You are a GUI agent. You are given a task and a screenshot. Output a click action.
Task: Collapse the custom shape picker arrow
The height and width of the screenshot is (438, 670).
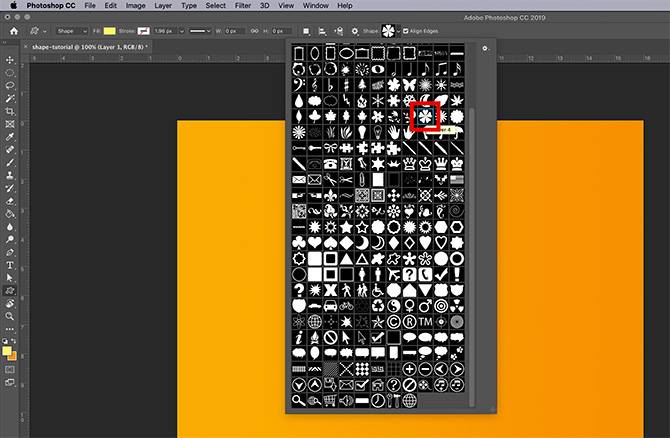[x=398, y=31]
